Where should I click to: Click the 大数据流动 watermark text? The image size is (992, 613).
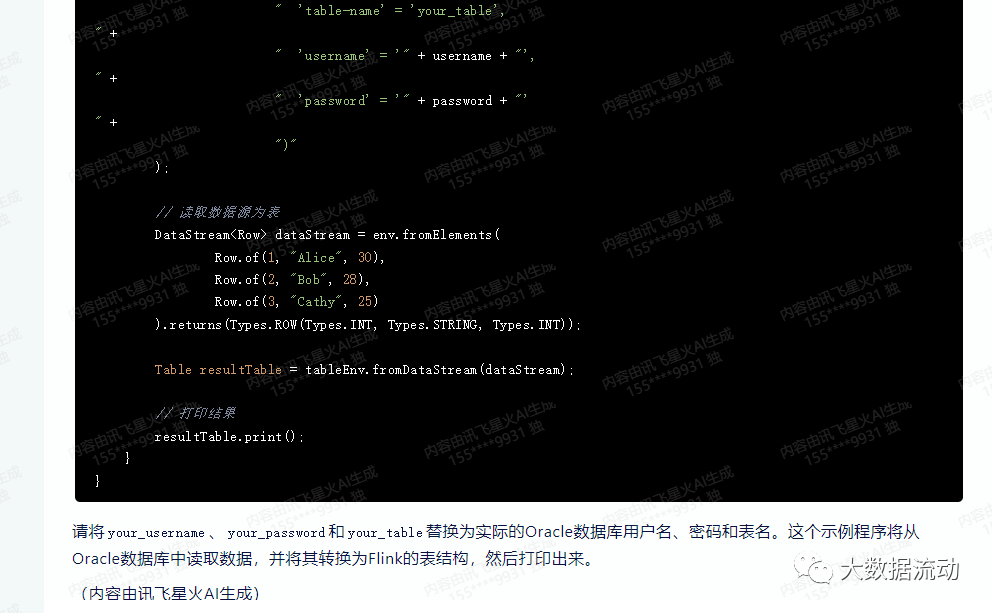(900, 569)
